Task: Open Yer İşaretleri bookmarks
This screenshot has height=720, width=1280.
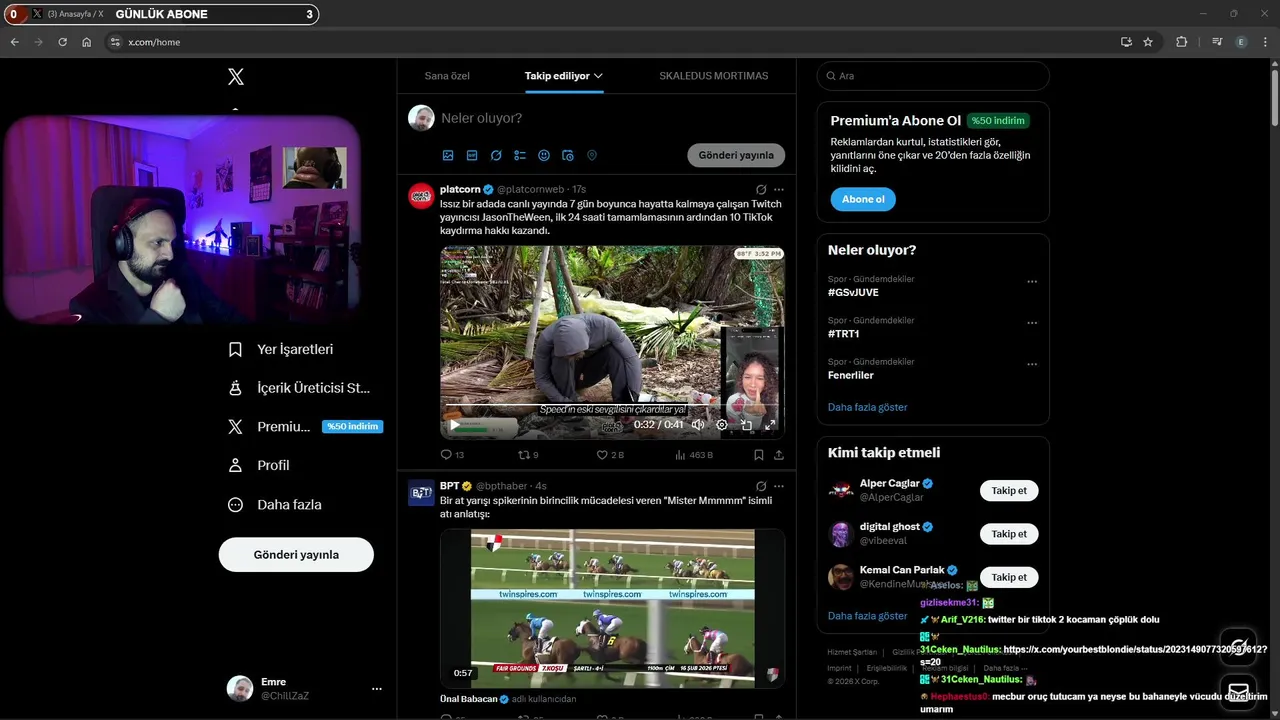Action: coord(281,349)
